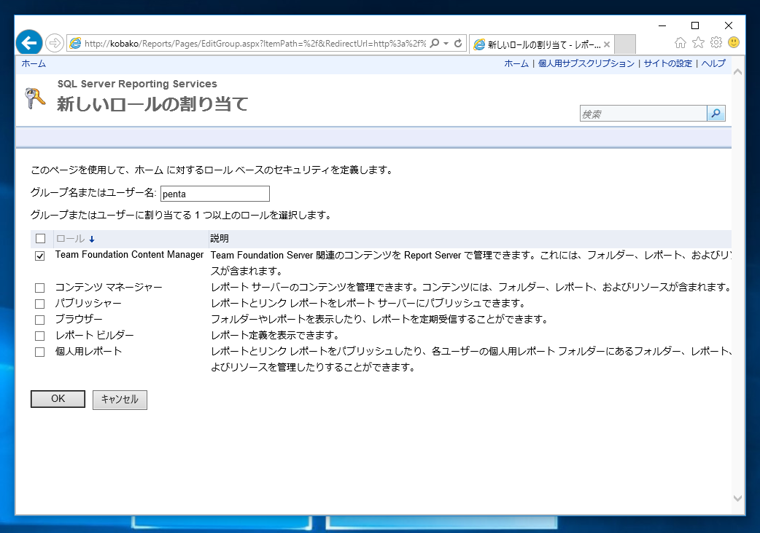Uncheck Team Foundation Content Manager role
760x533 pixels.
point(40,256)
